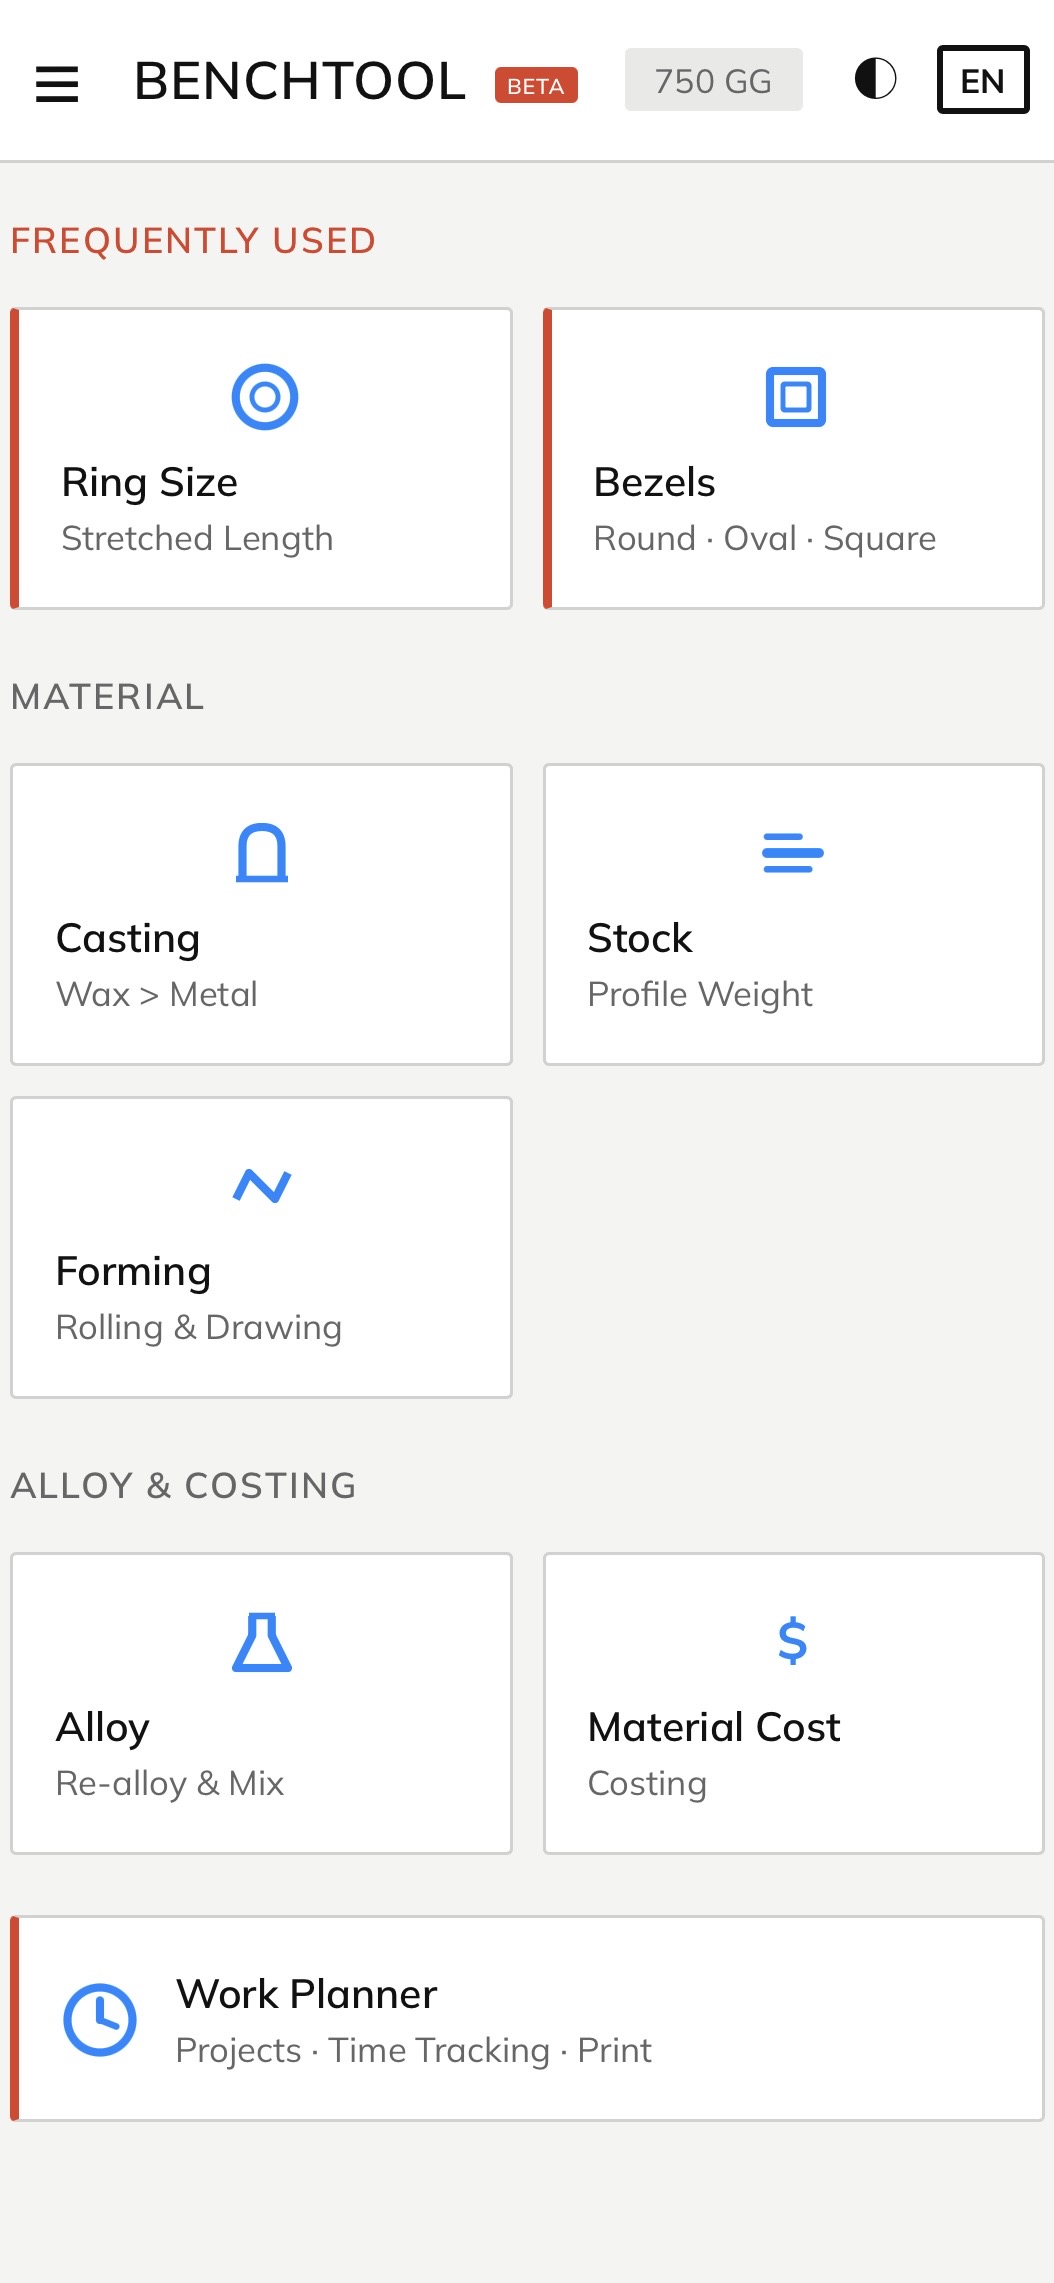Select the Wax > Metal casting subtitle
The image size is (1054, 2283).
157,995
